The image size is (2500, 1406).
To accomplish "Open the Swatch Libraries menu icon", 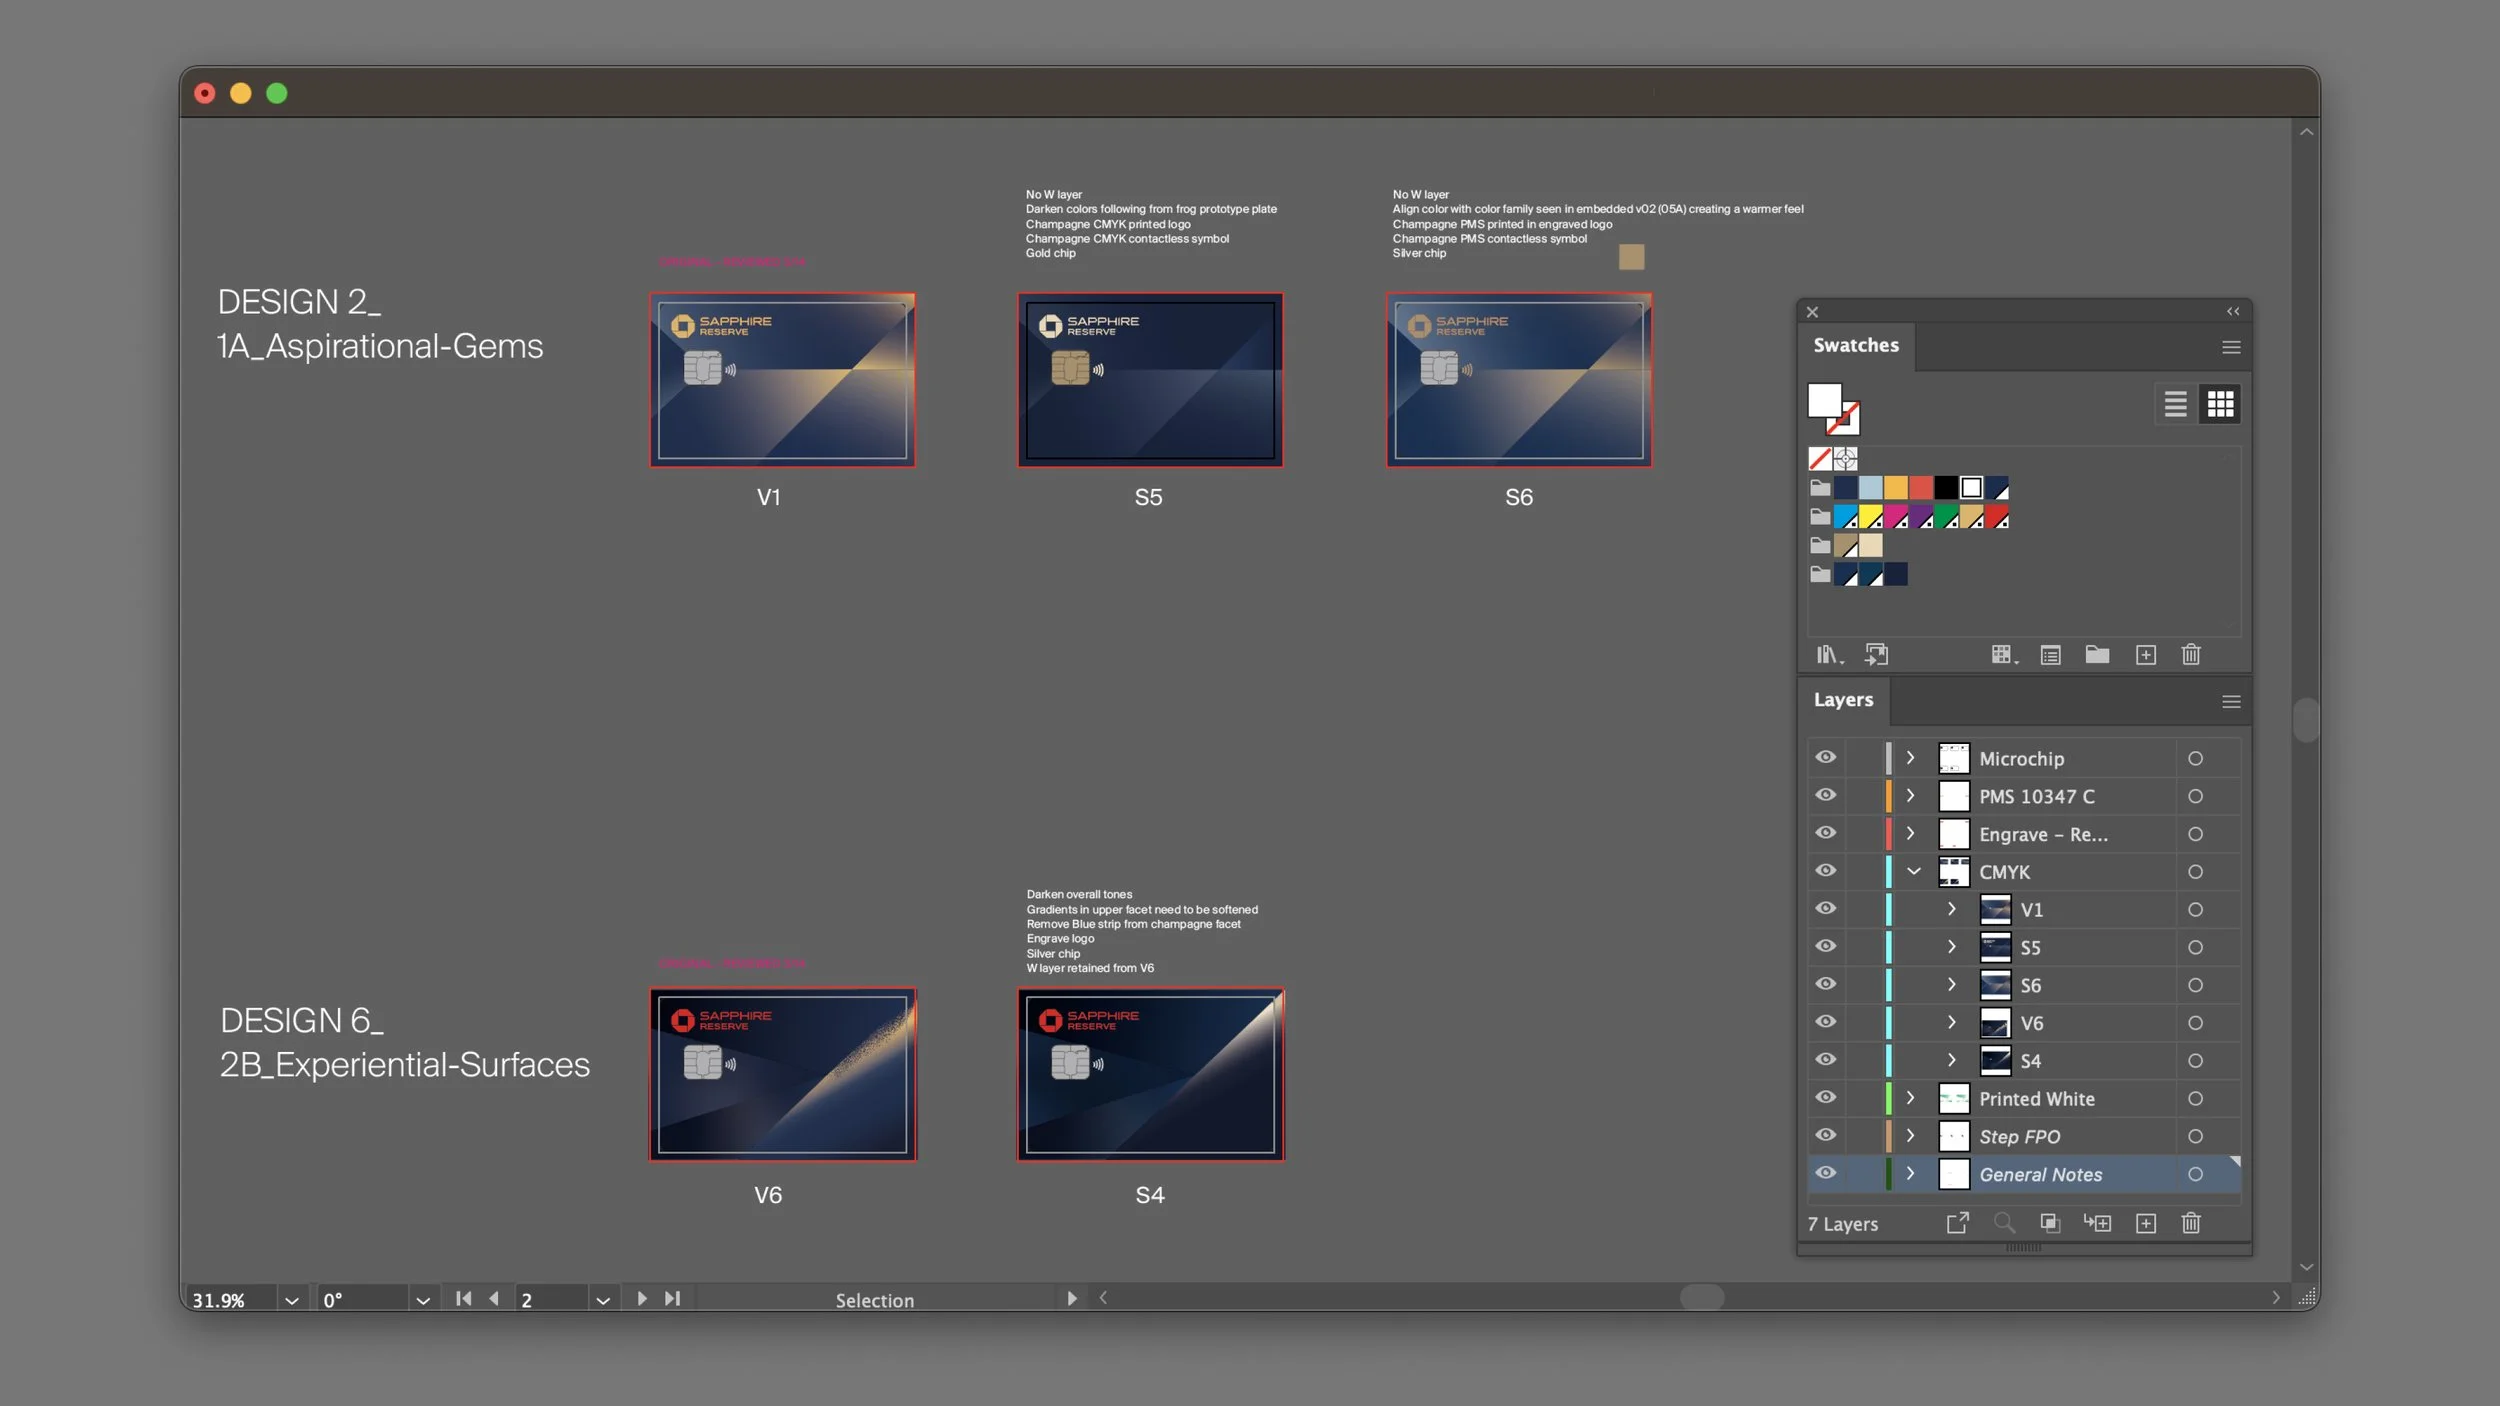I will coord(1829,655).
